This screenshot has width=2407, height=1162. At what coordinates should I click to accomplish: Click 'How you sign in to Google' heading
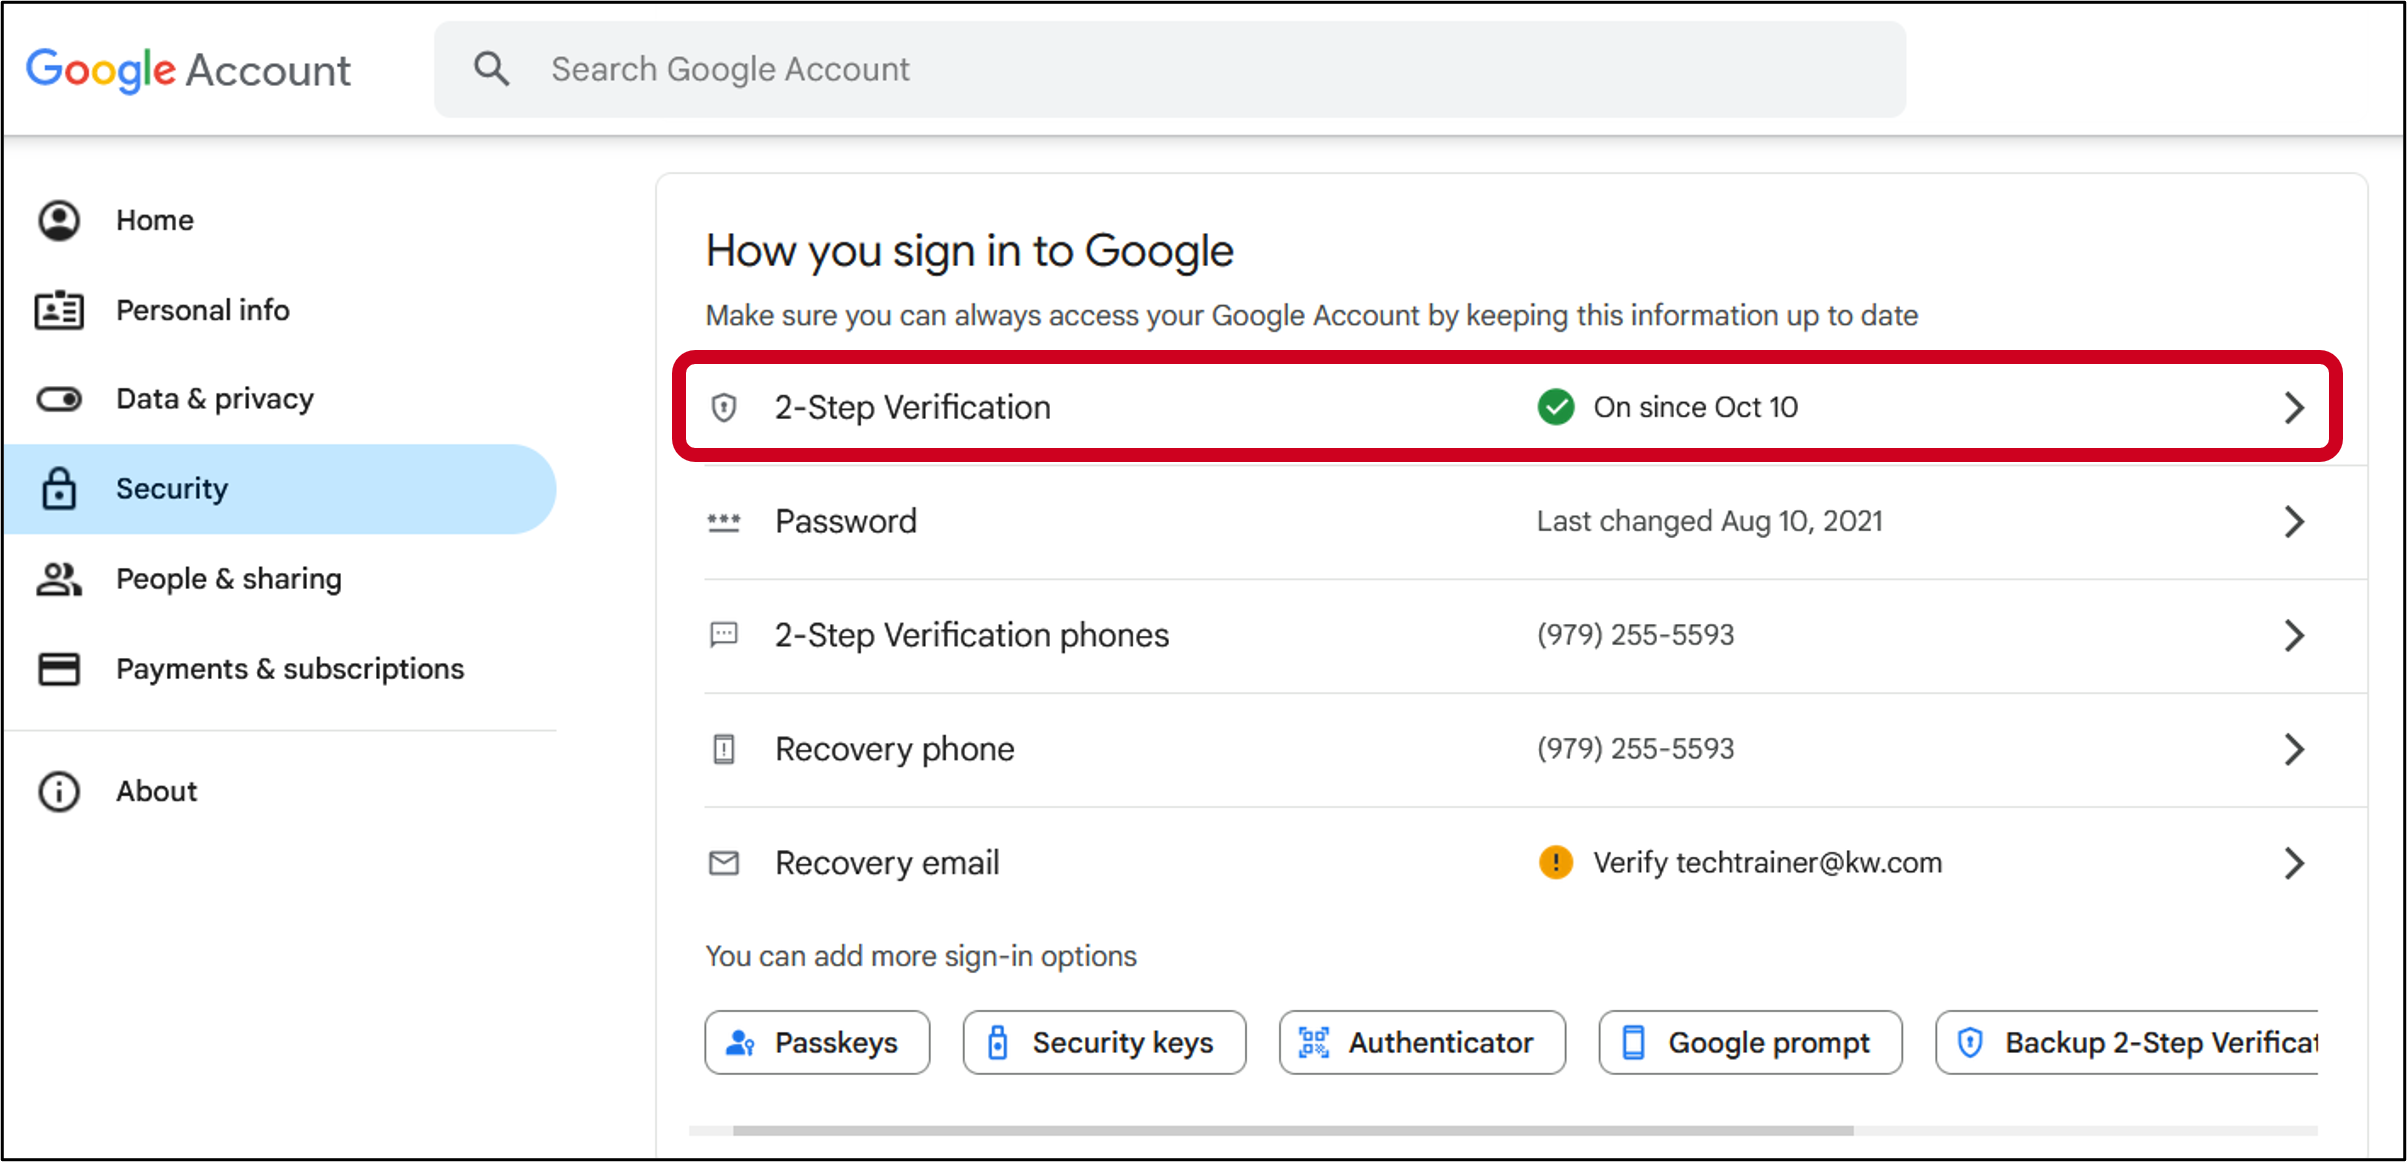[969, 251]
